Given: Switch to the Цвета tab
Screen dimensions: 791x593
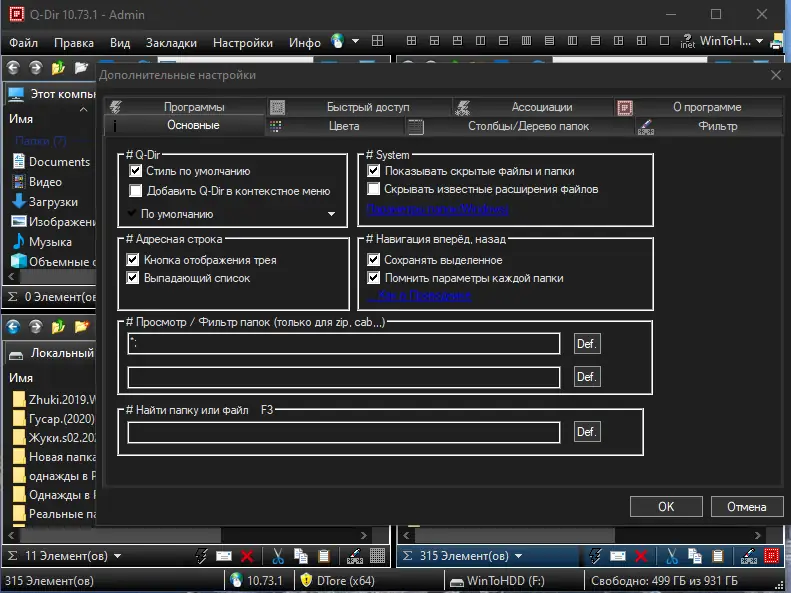Looking at the screenshot, I should click(335, 126).
